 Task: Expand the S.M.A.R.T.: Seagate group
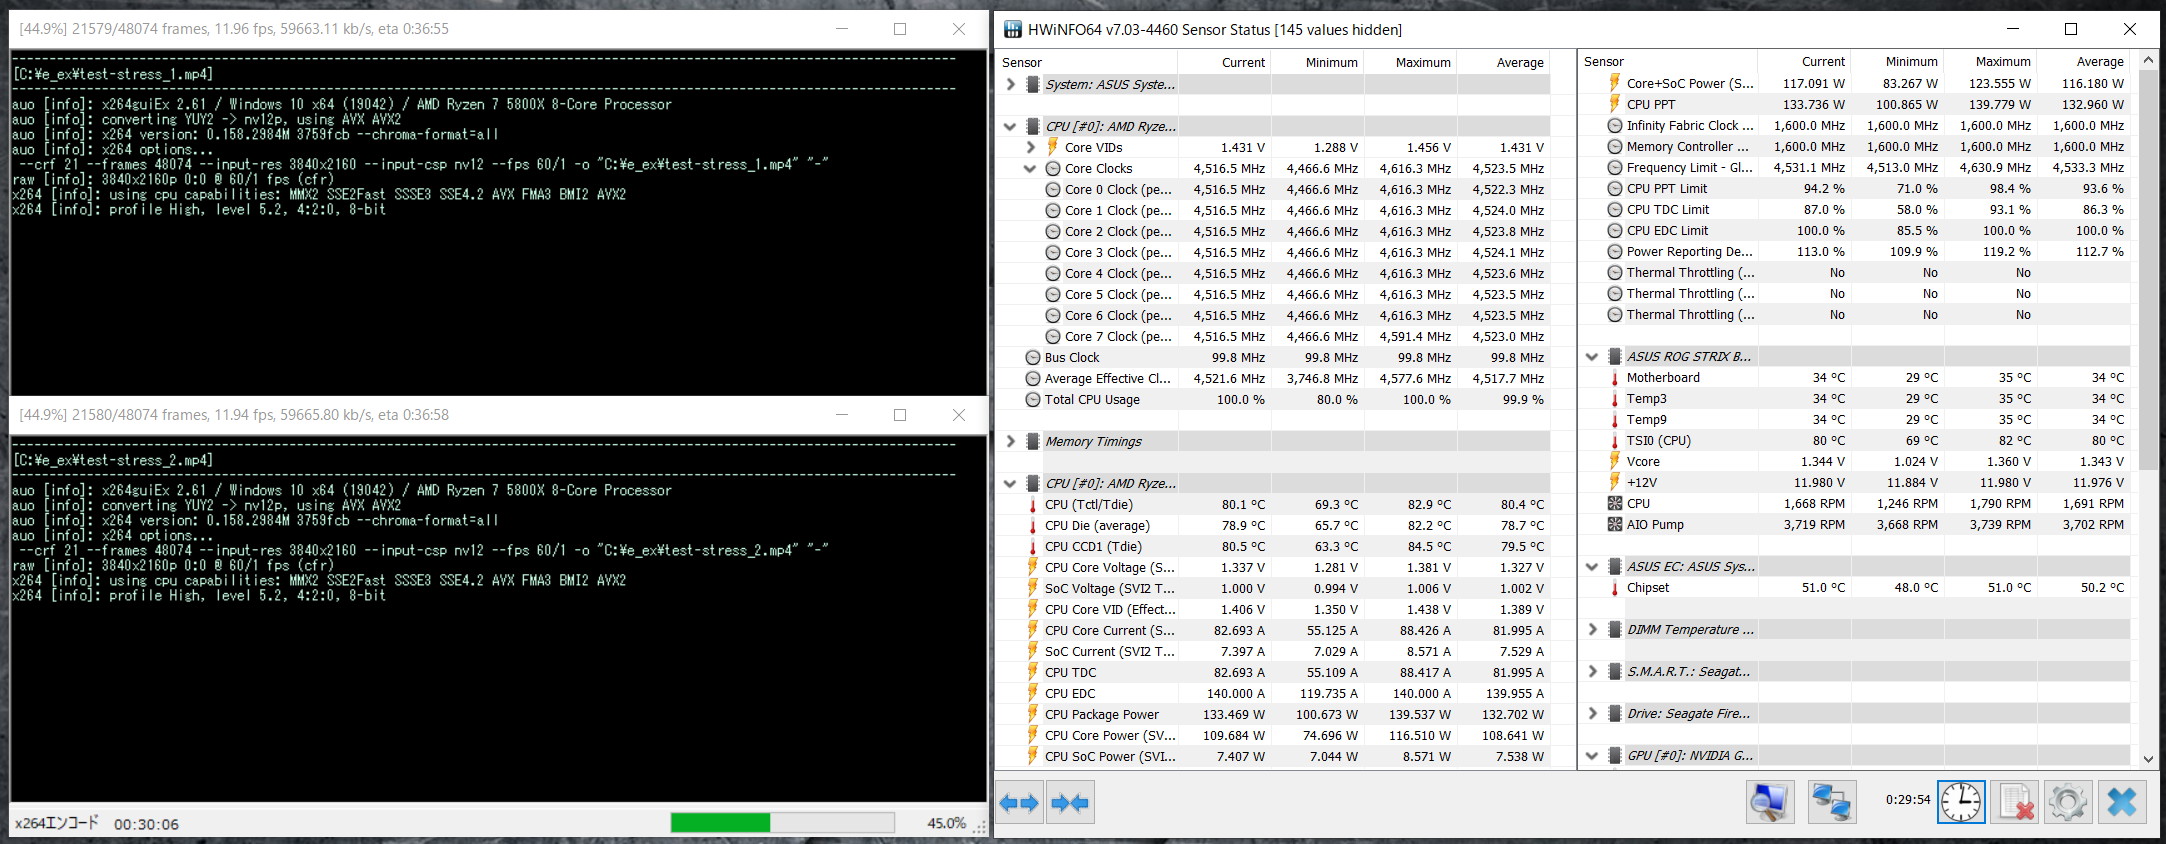point(1592,671)
